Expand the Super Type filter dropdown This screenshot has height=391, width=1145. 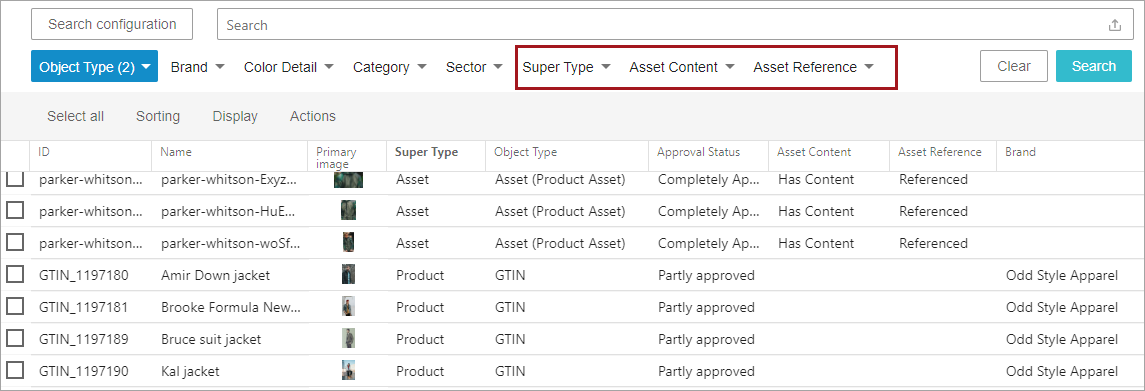[x=567, y=67]
